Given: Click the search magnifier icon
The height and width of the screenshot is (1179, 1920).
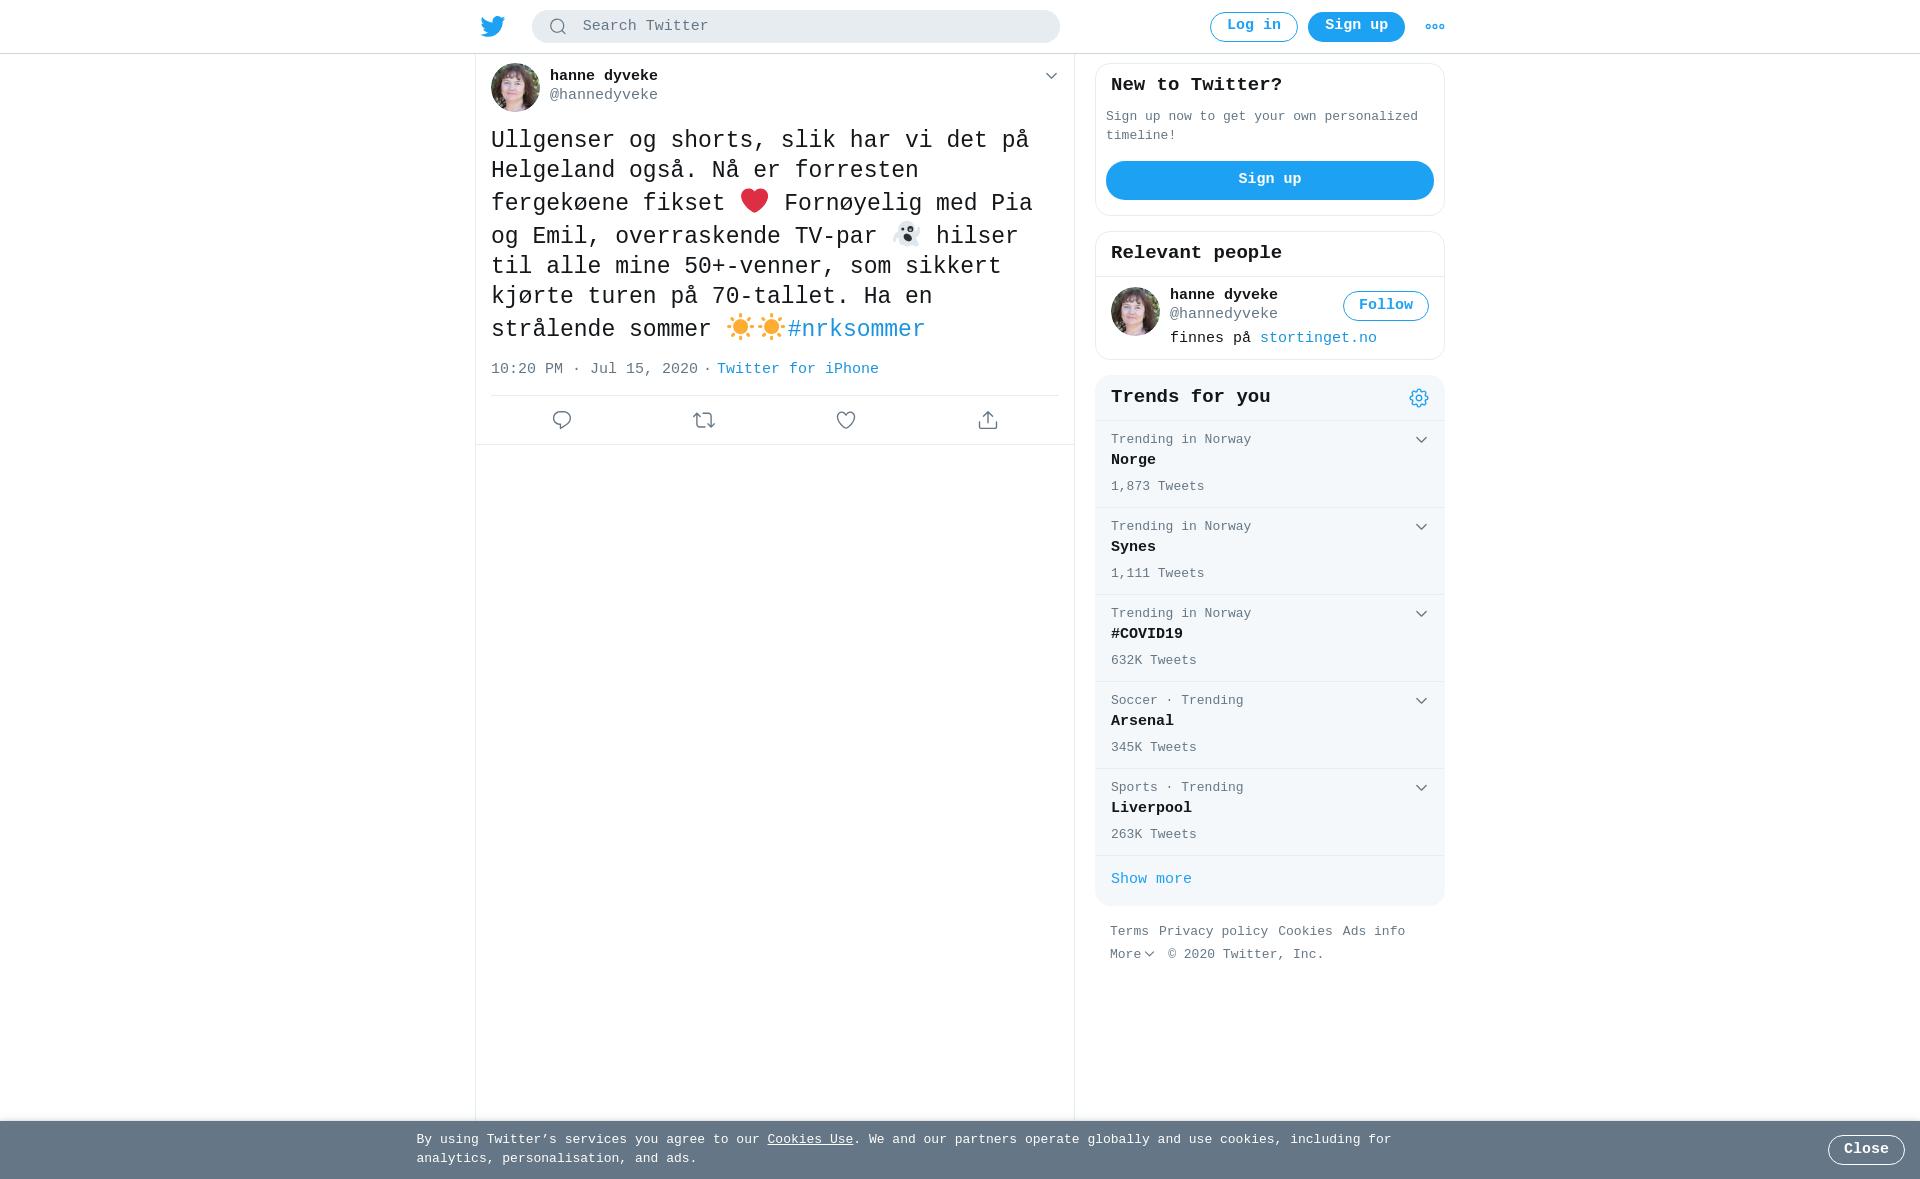Looking at the screenshot, I should pyautogui.click(x=558, y=27).
